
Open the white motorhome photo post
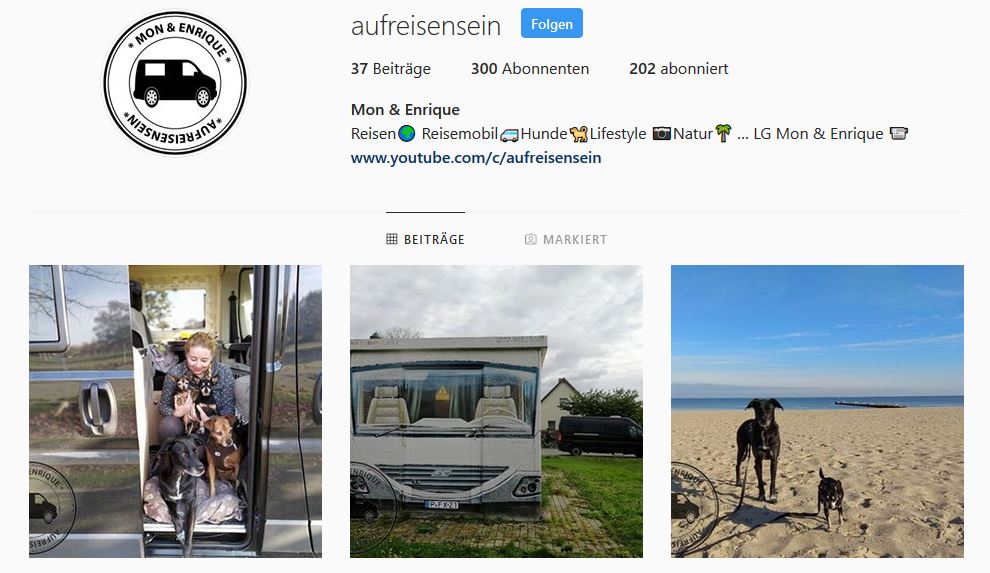pos(496,411)
